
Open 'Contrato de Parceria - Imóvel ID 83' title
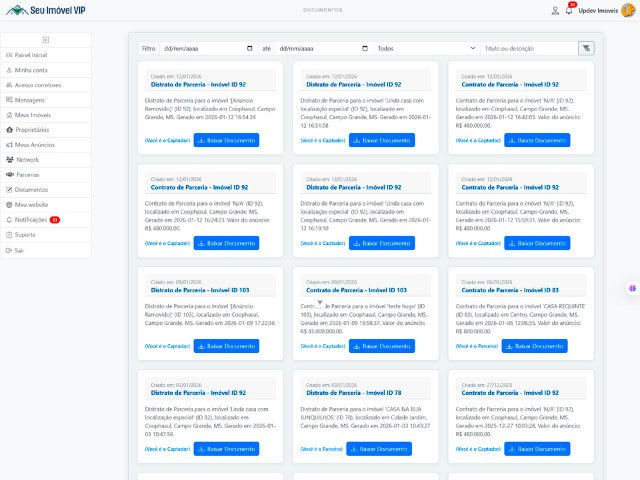508,290
